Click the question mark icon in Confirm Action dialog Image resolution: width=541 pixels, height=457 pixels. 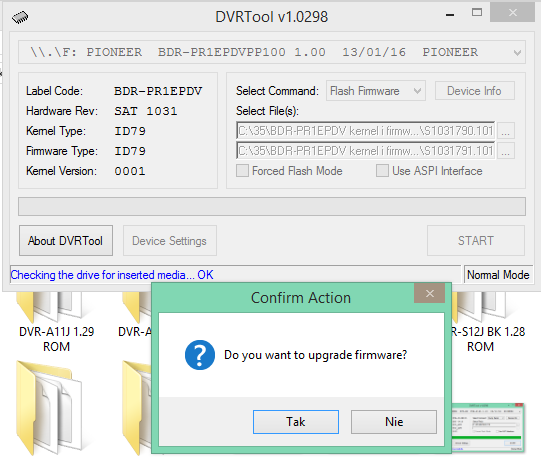tap(200, 355)
